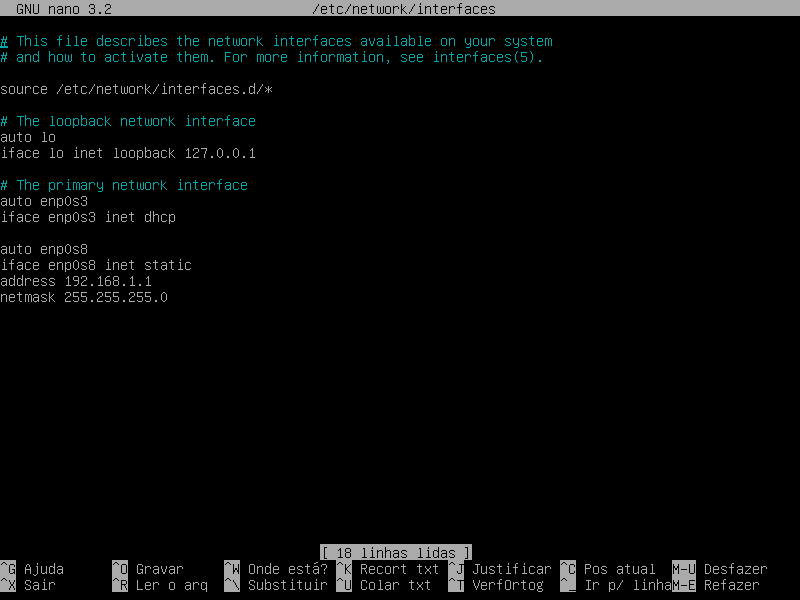Select the ^K Recort txt shortcut
This screenshot has height=600, width=800.
coord(388,569)
